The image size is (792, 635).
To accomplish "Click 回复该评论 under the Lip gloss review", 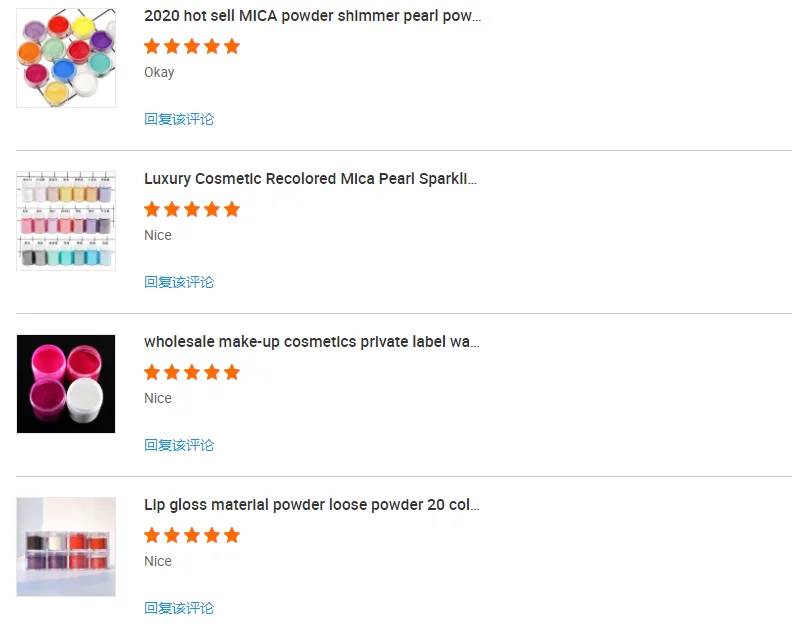I will (x=179, y=608).
